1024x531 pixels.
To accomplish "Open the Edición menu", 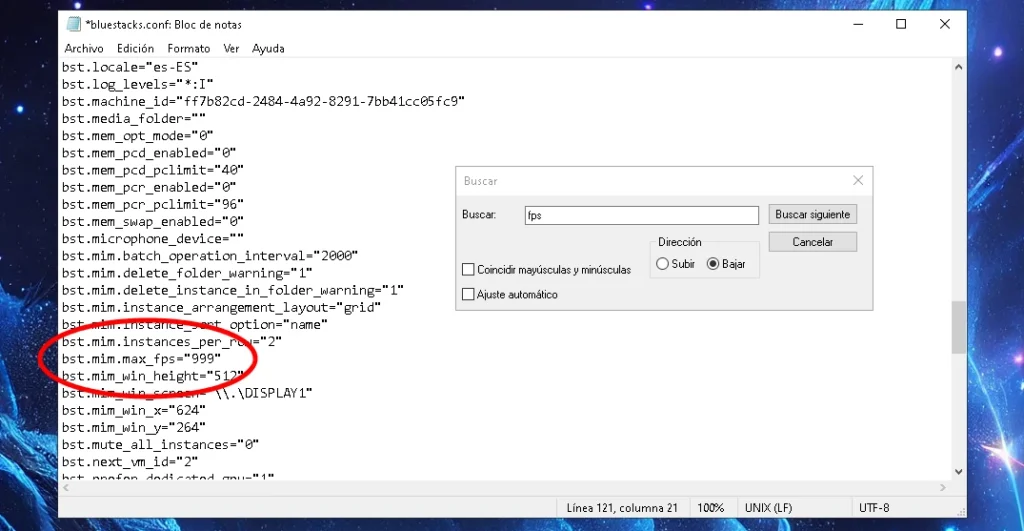I will coord(135,48).
